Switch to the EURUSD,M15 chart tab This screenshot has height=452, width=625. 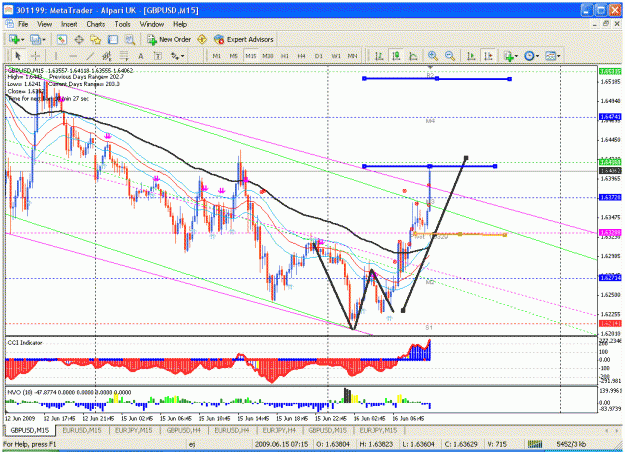(82, 430)
